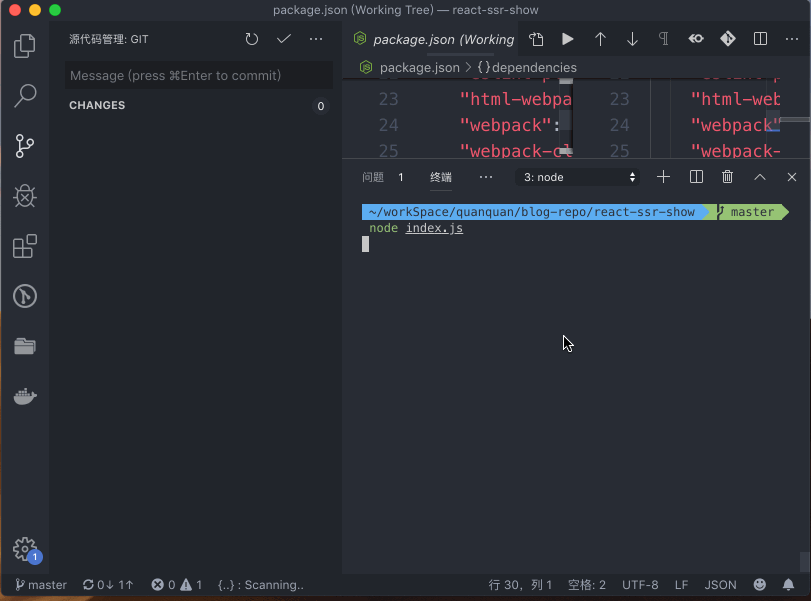Click the index.js link in the terminal
The height and width of the screenshot is (601, 811).
(x=434, y=228)
